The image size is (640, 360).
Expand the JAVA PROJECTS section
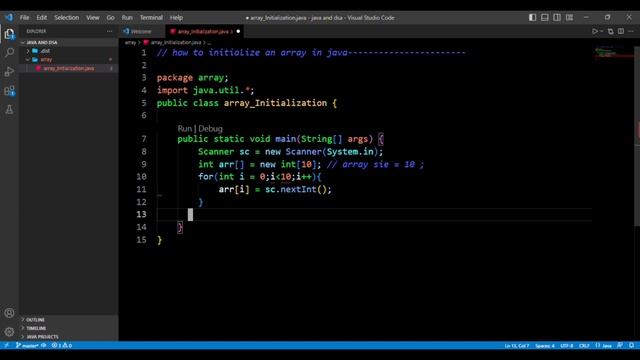pos(69,337)
